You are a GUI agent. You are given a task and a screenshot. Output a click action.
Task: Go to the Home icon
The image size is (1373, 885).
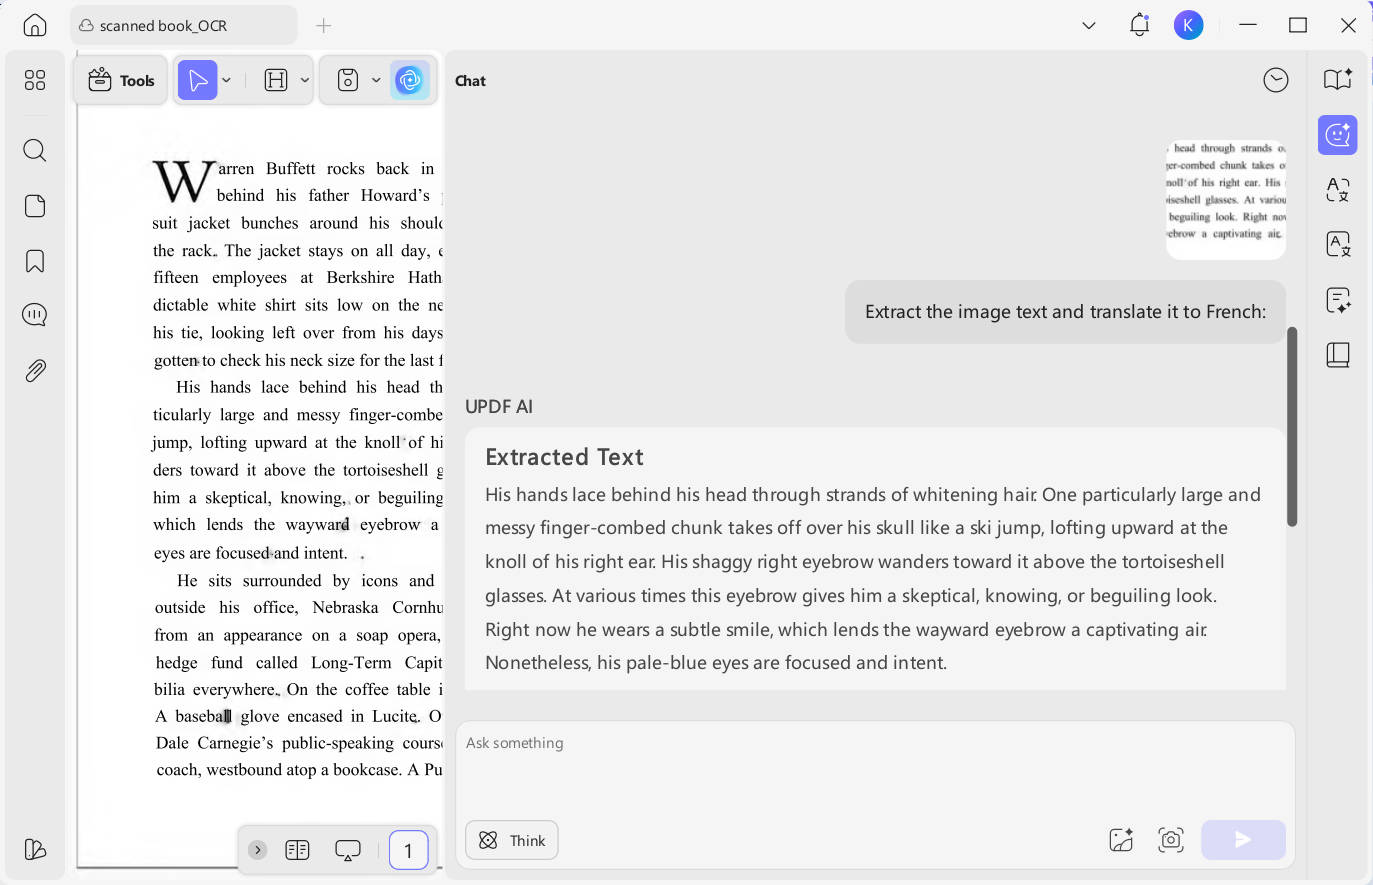pos(35,25)
